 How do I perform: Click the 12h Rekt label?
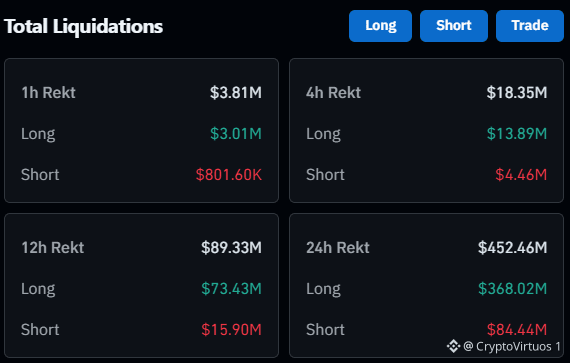[x=53, y=248]
